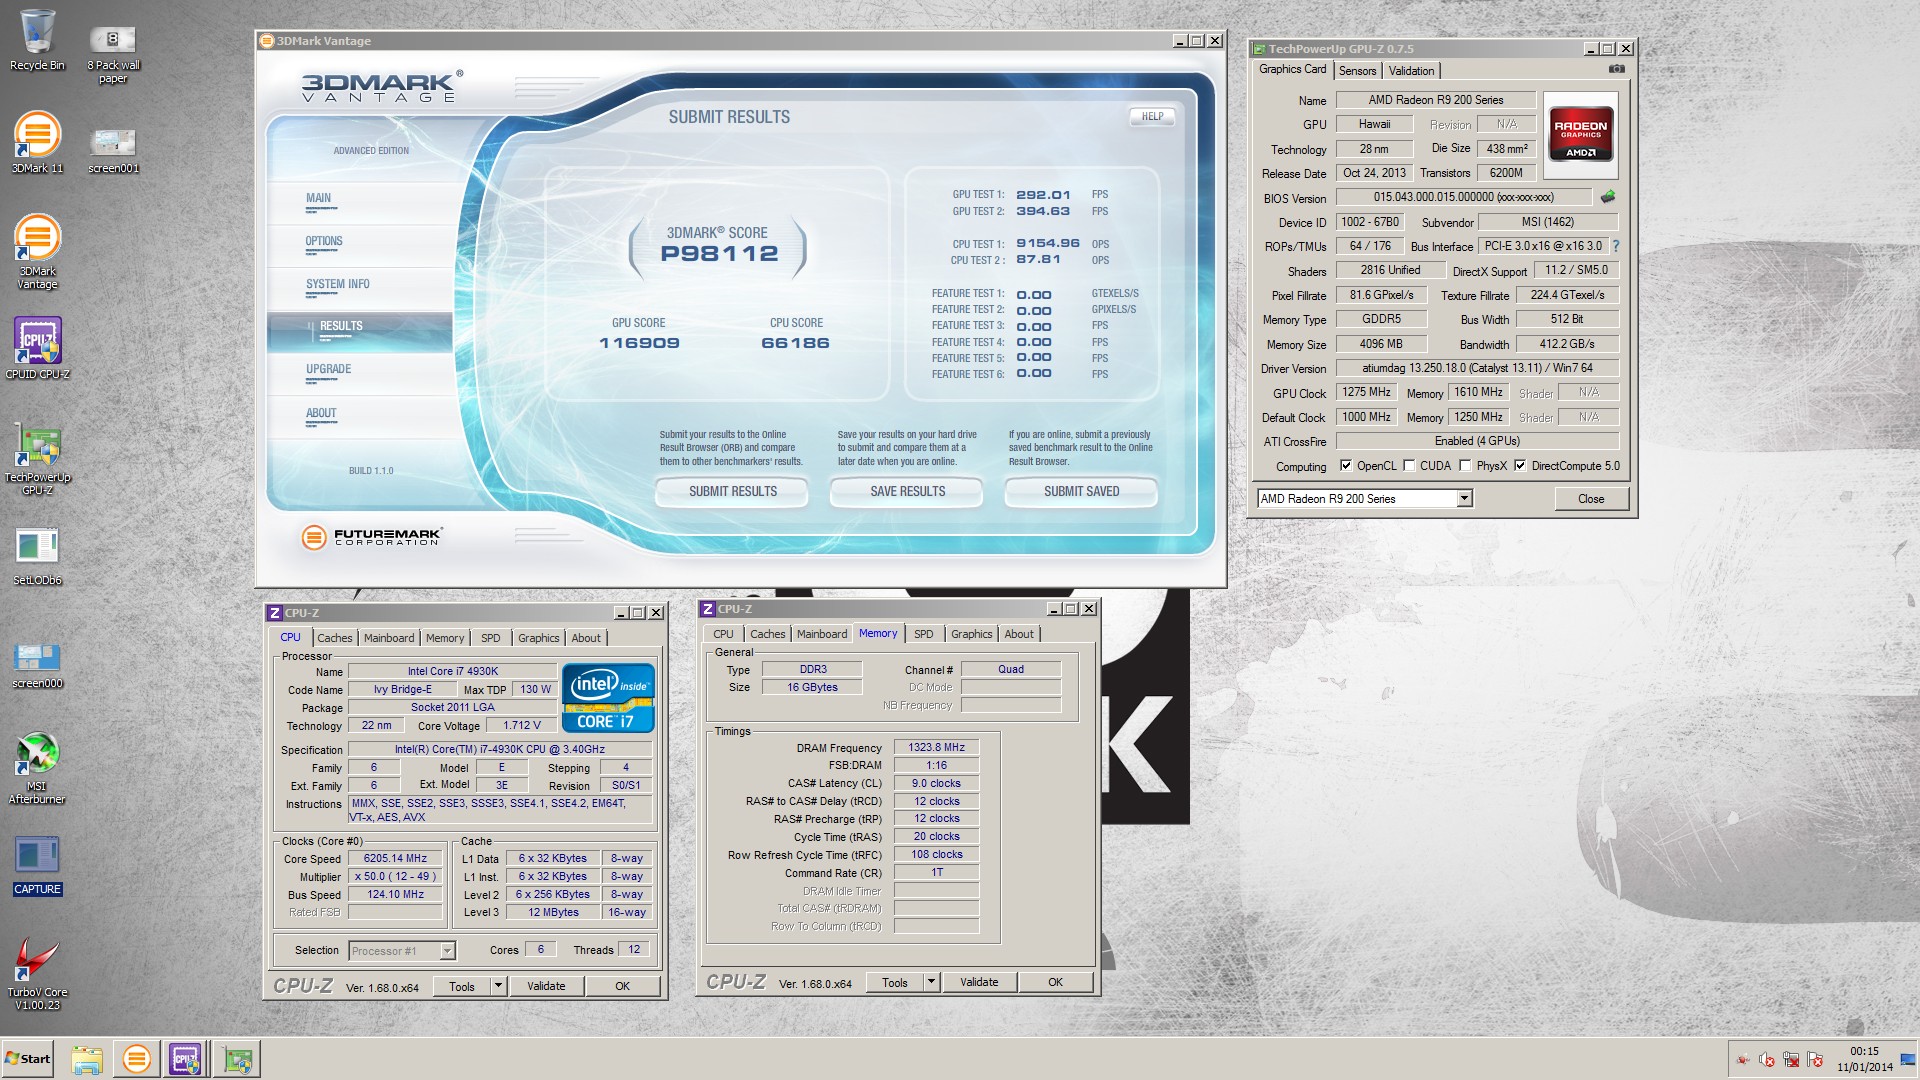Open UPGRADE in 3DMark Vantage sidebar
Screen dimensions: 1920x1080
tap(359, 372)
